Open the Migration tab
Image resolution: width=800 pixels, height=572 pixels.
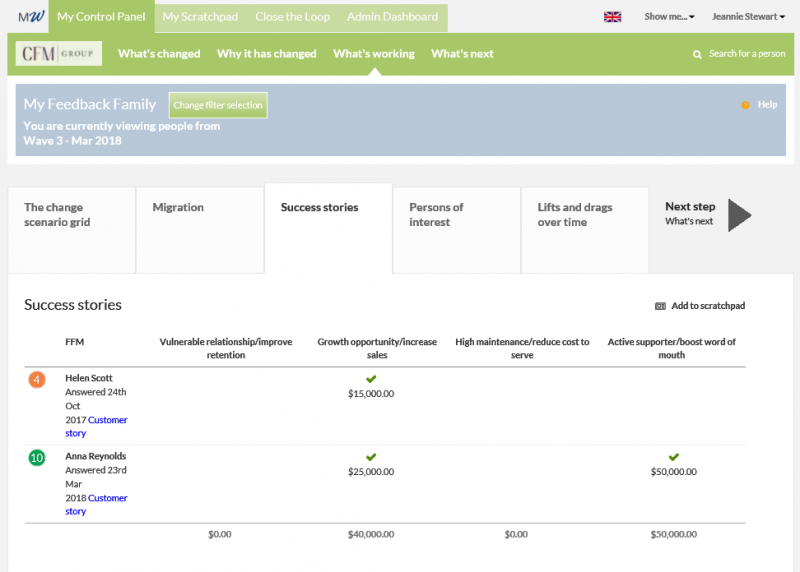[200, 230]
